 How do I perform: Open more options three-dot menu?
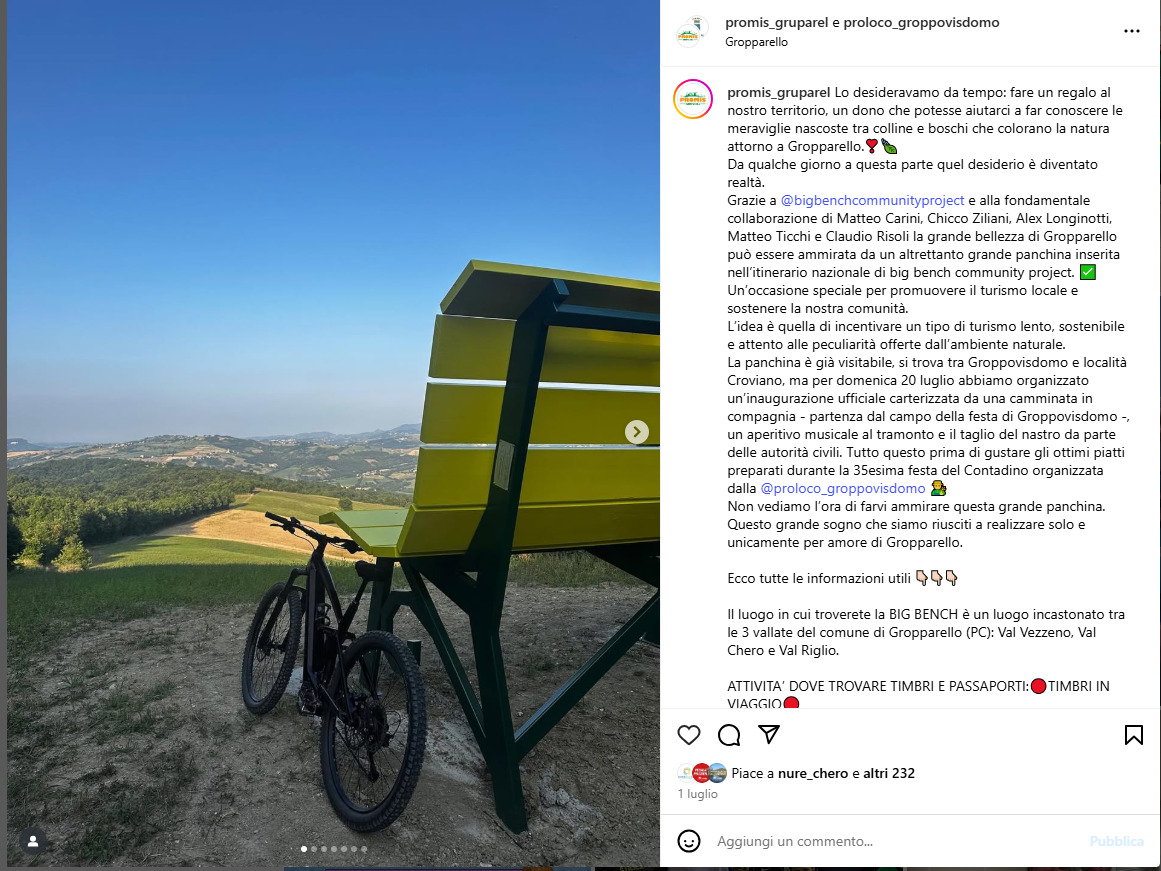point(1131,31)
